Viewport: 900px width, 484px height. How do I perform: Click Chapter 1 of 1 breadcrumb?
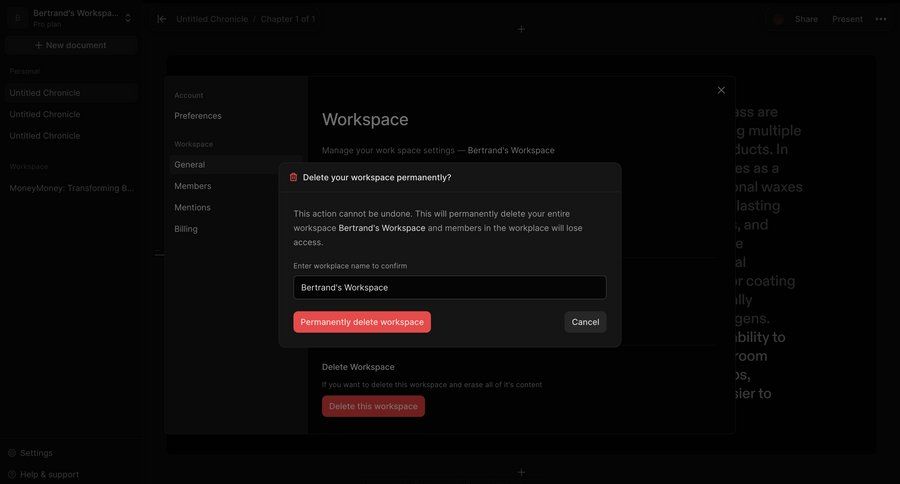[x=288, y=19]
